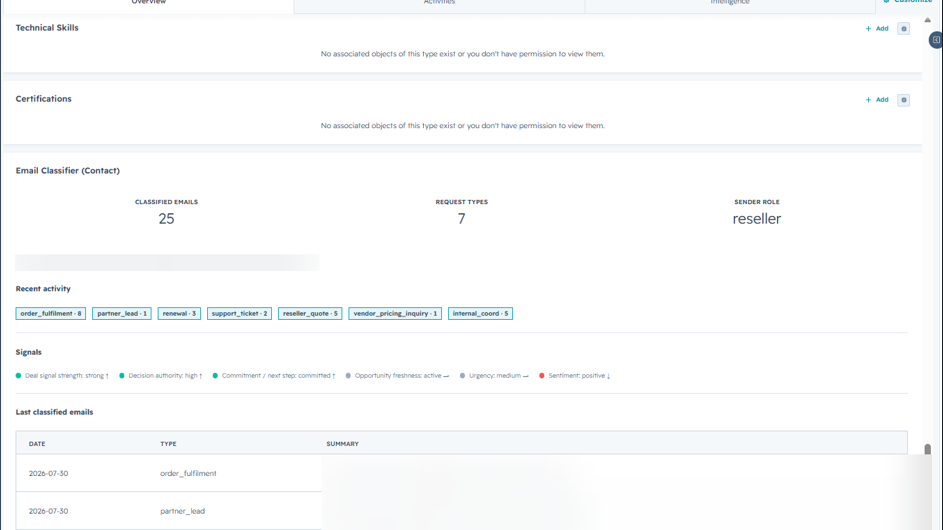Select the partner_lead email row type
The height and width of the screenshot is (530, 943).
[182, 511]
